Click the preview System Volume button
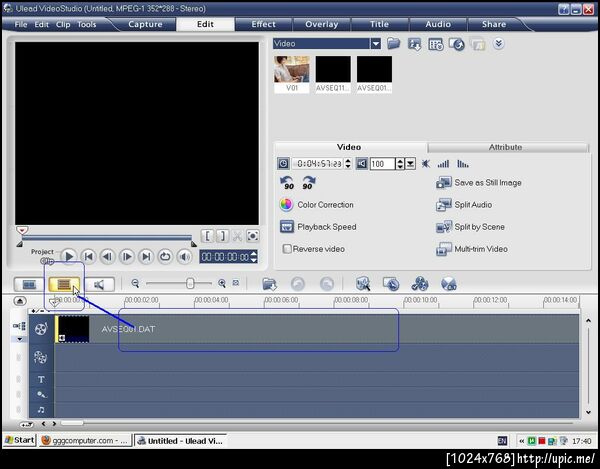600x469 pixels. (184, 257)
